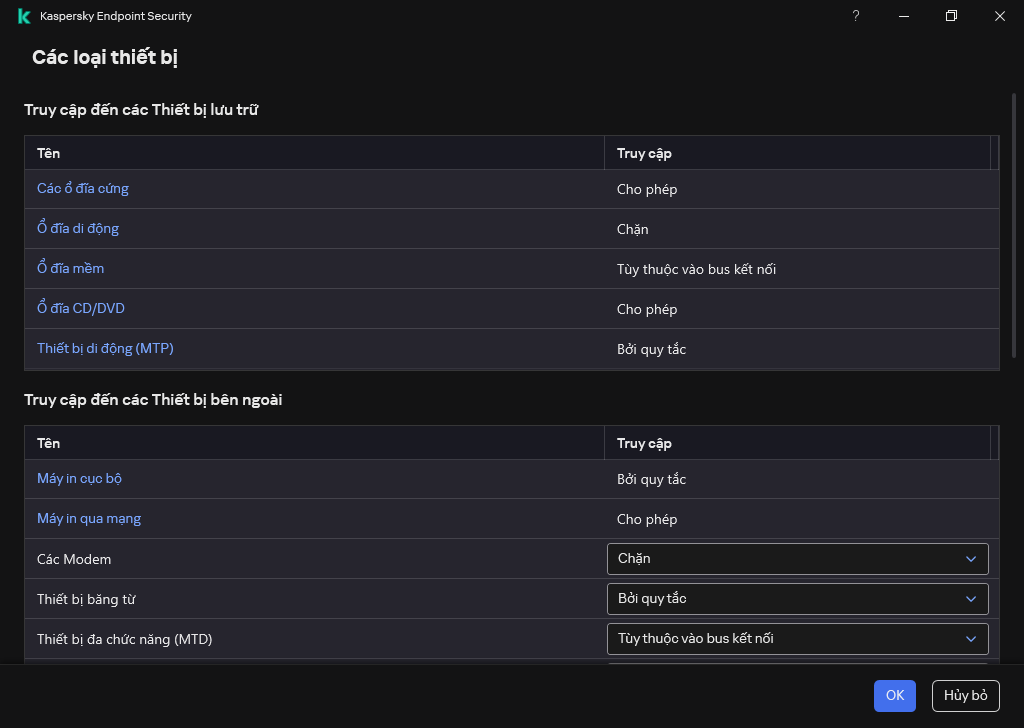Confirm with the OK button

(894, 696)
